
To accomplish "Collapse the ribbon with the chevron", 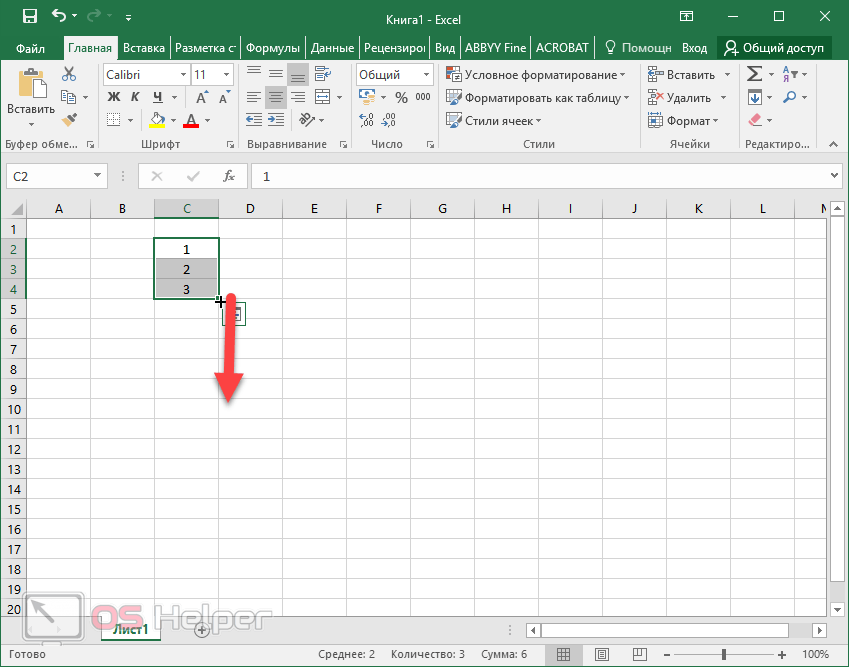I will pyautogui.click(x=833, y=143).
